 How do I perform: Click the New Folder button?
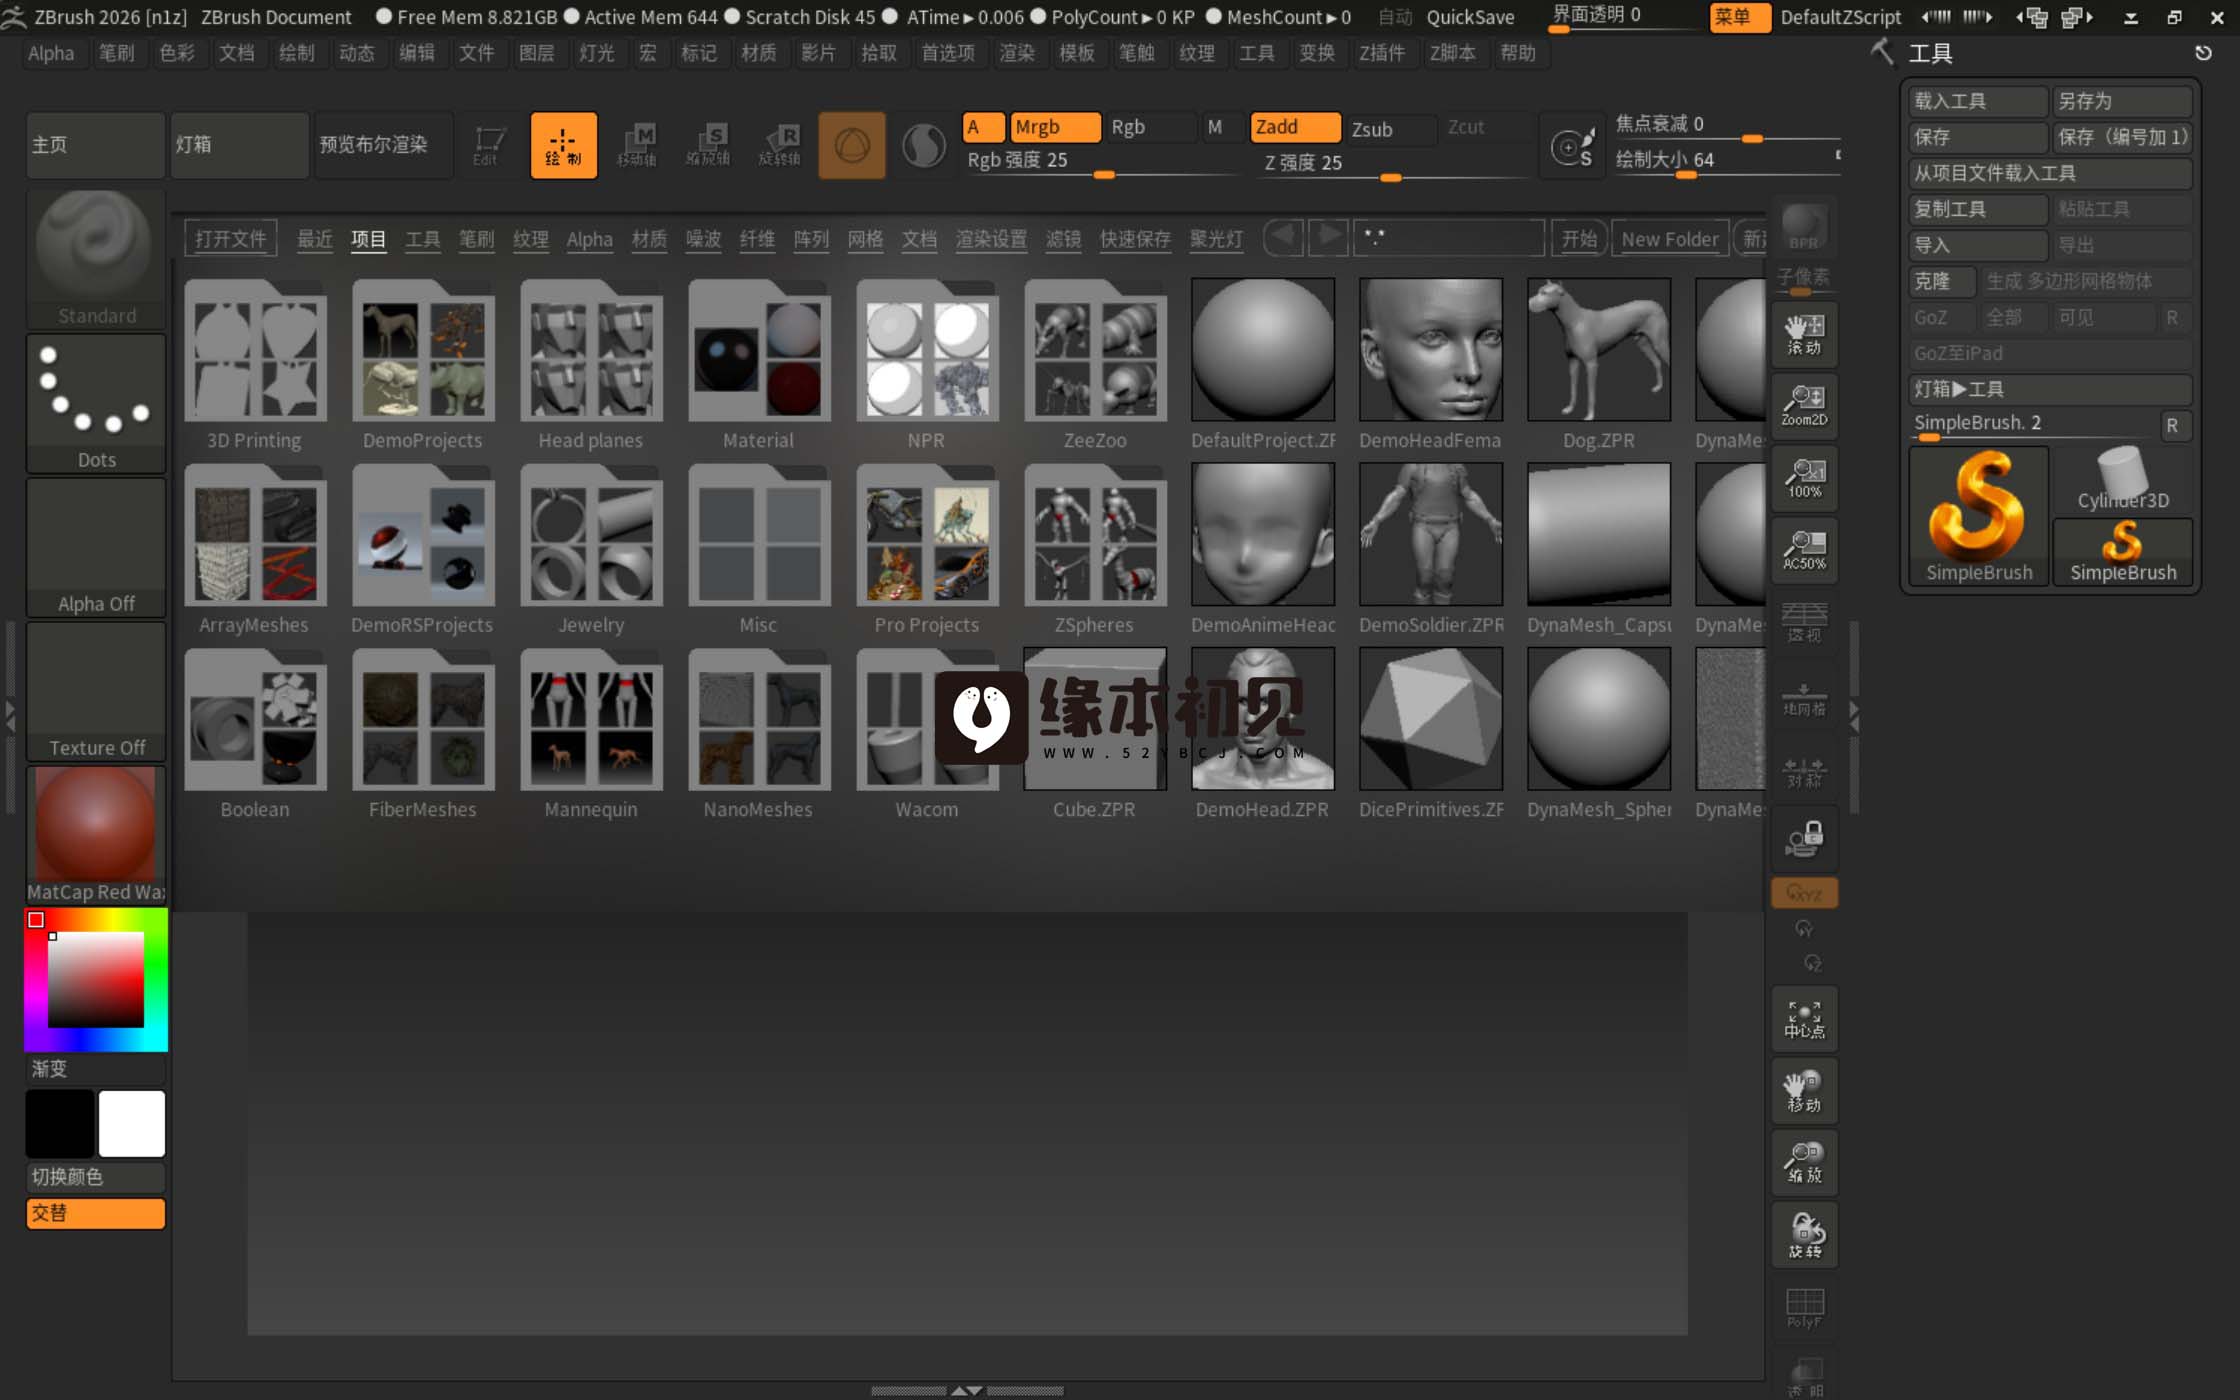point(1669,239)
